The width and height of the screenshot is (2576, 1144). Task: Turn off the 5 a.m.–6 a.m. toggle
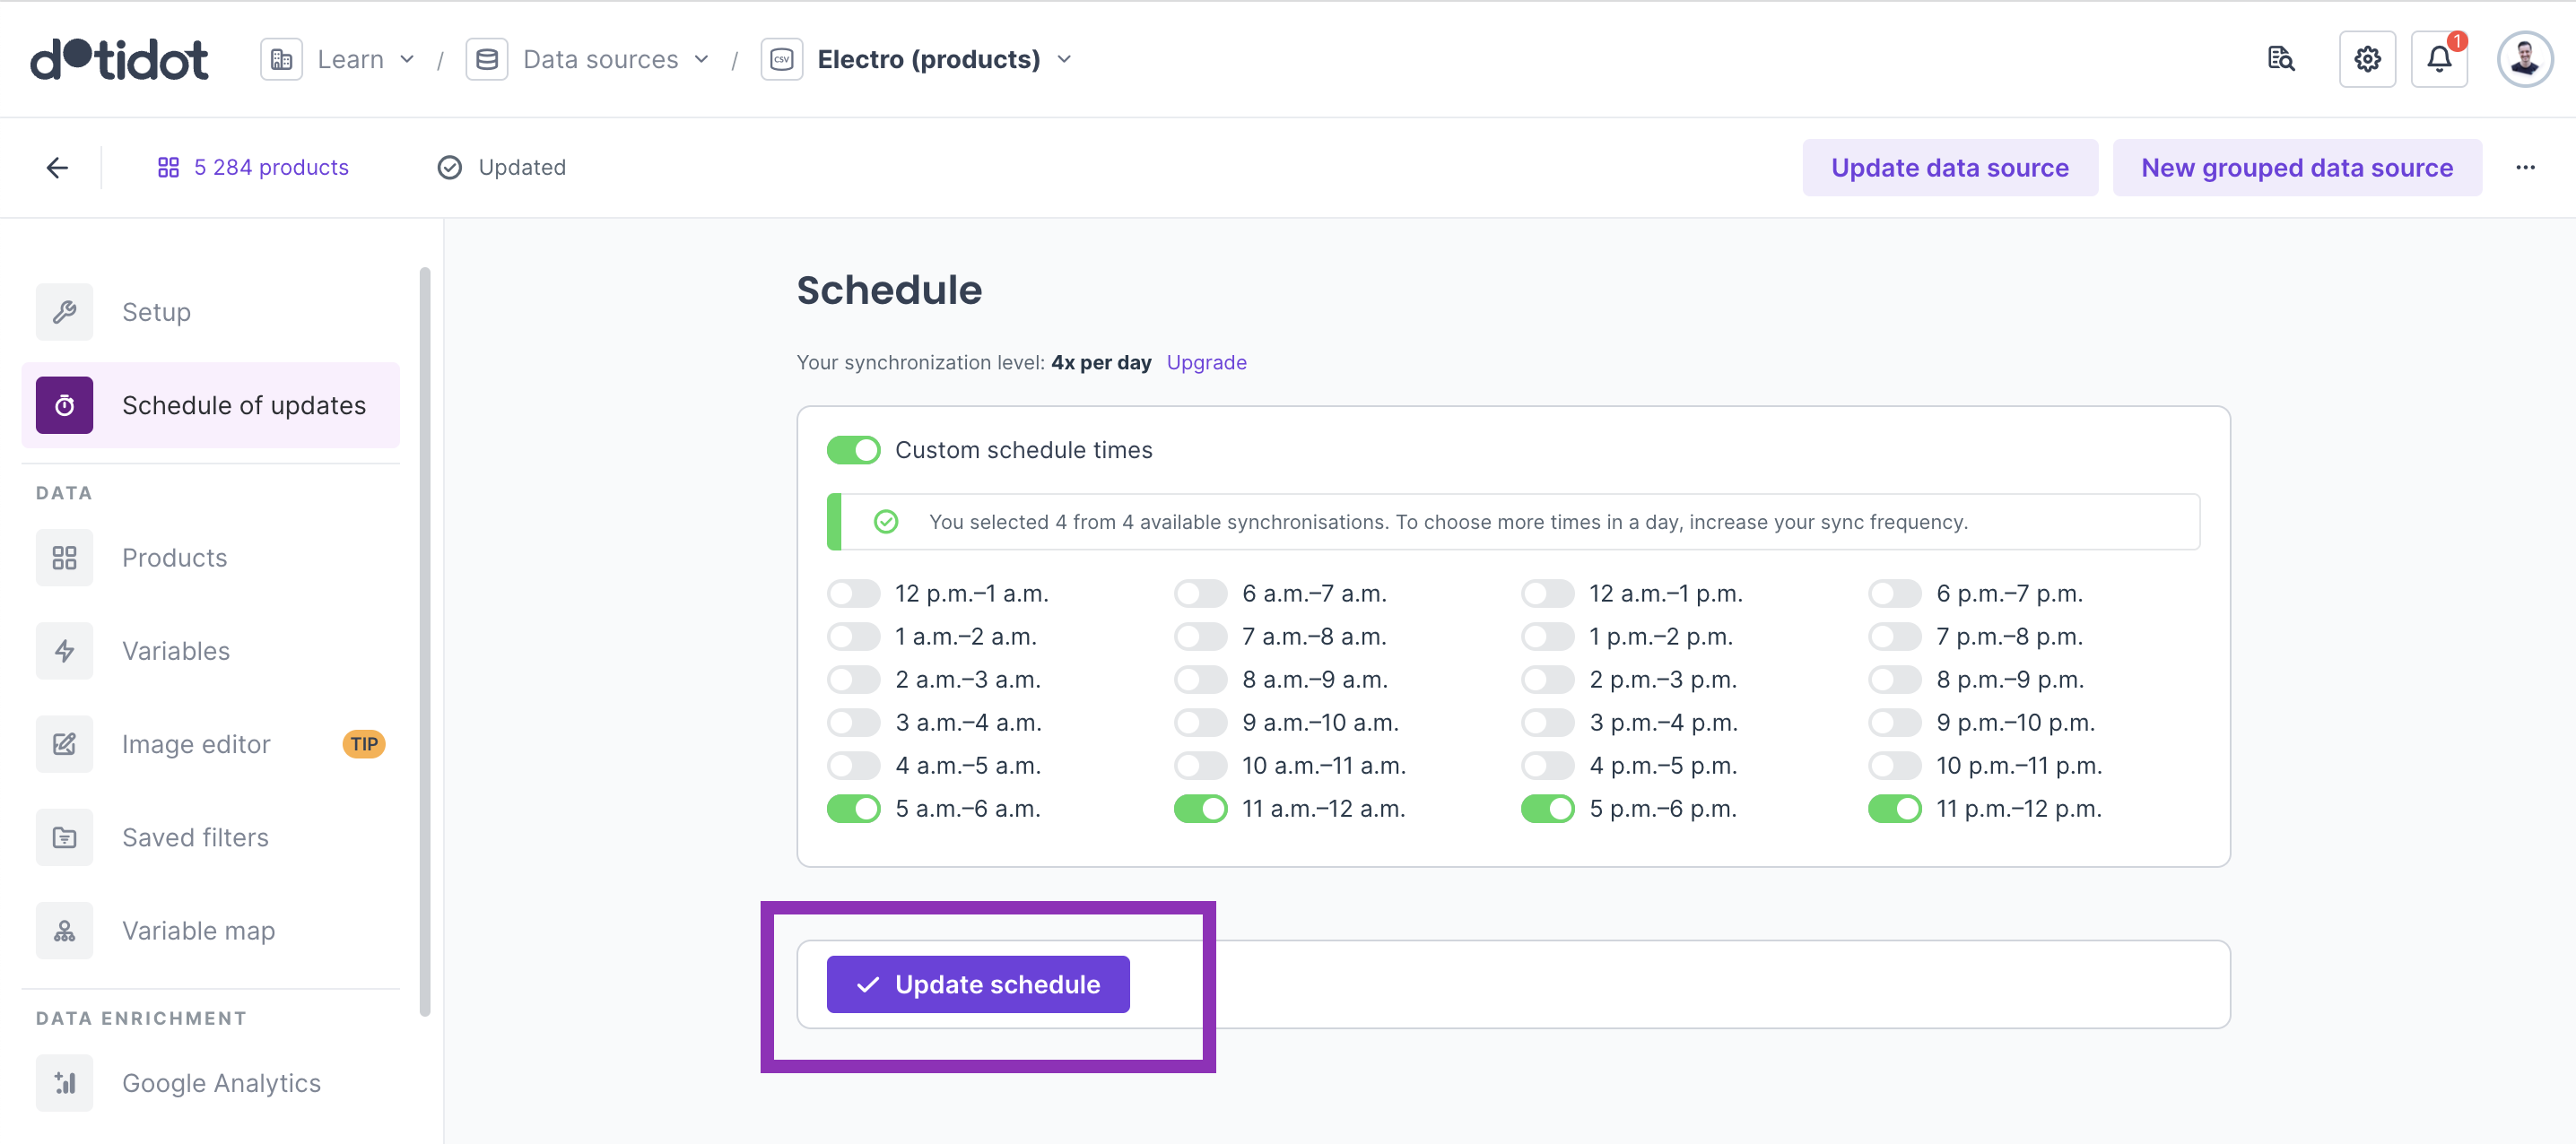click(x=853, y=808)
